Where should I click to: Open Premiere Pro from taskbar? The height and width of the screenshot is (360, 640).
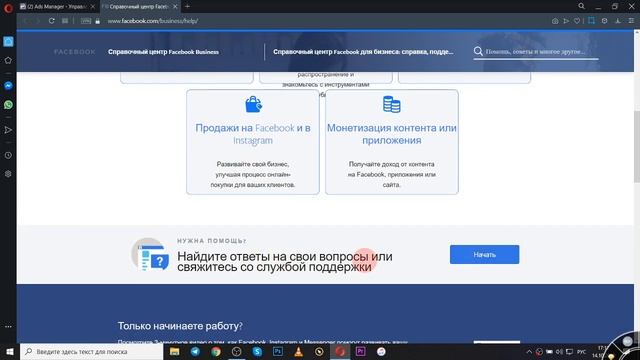(360, 351)
